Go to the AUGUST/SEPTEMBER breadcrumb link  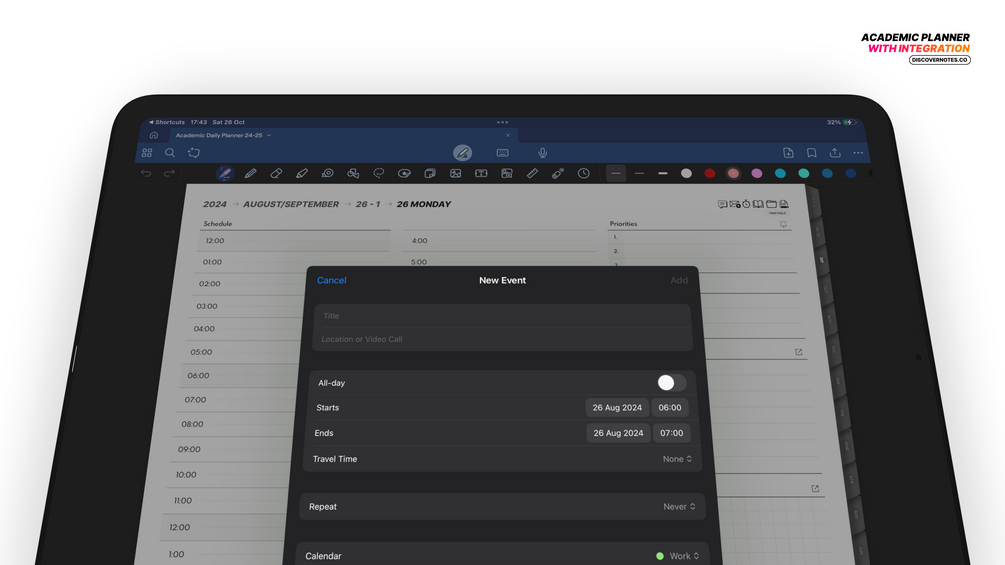pos(291,204)
